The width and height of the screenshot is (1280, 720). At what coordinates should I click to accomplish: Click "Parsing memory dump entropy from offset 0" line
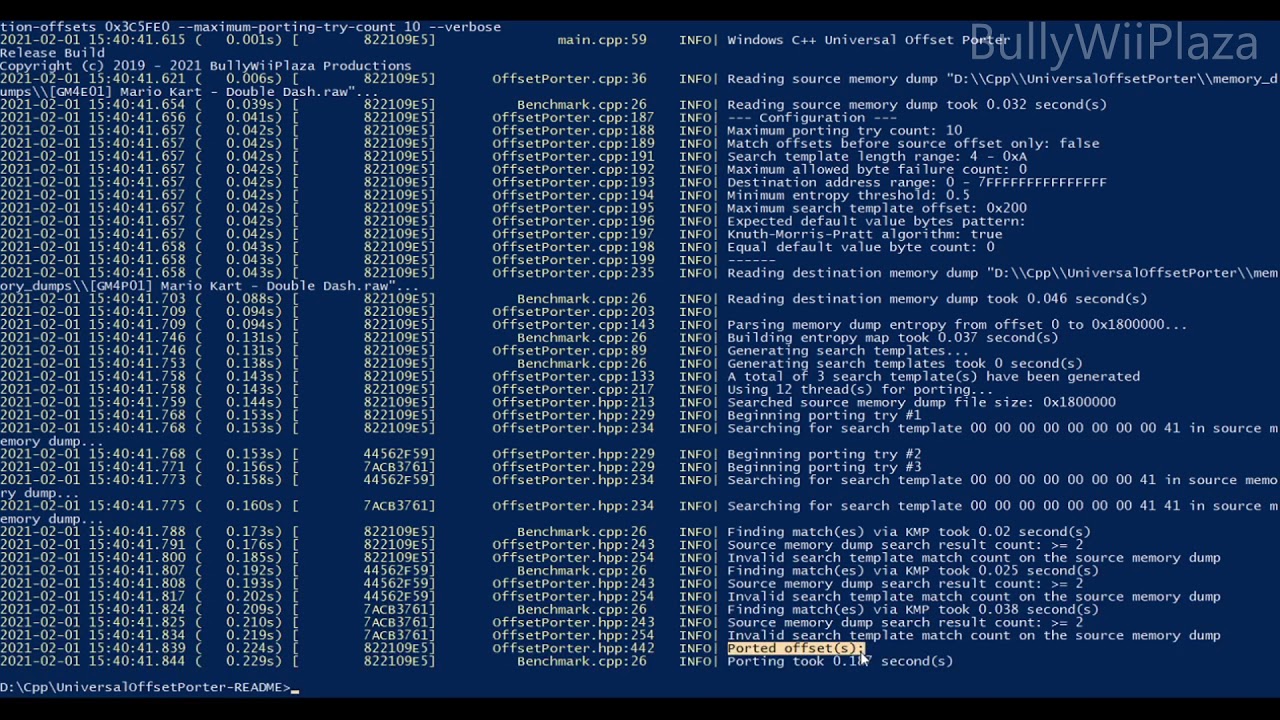[957, 325]
